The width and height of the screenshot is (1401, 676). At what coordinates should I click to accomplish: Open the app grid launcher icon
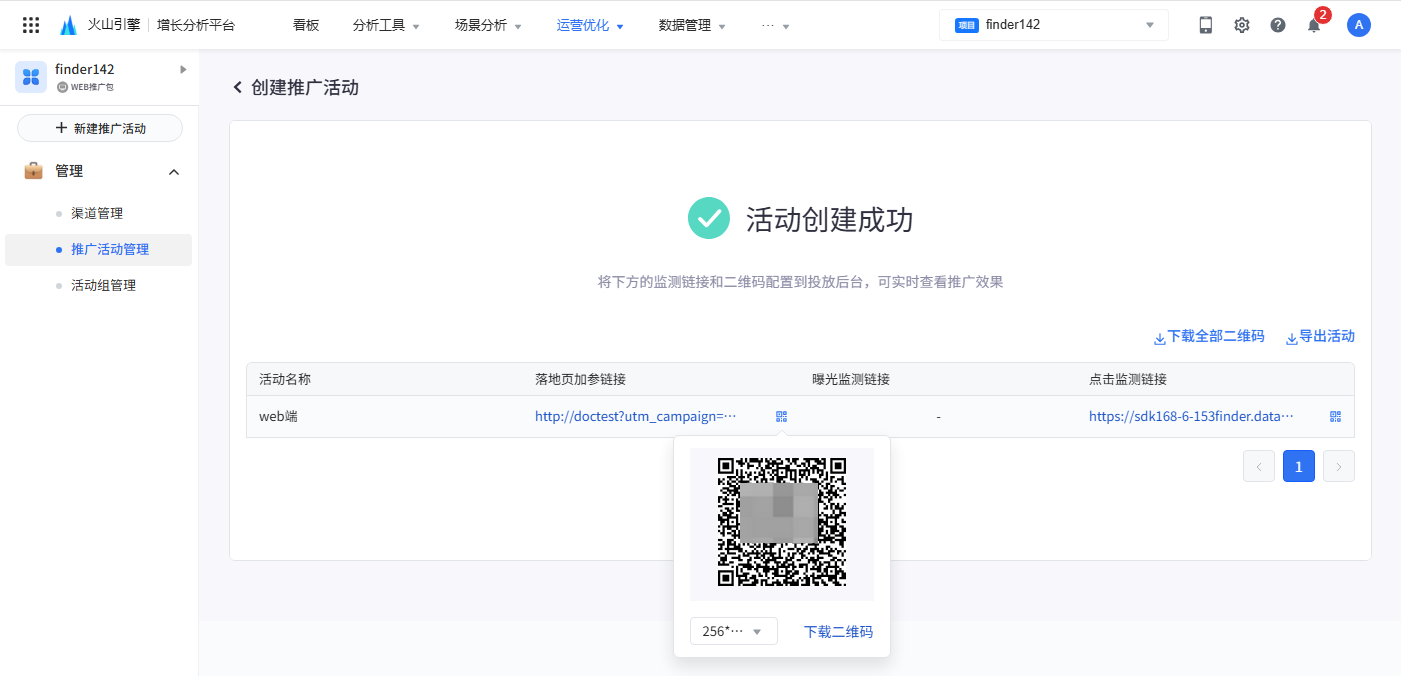point(31,25)
